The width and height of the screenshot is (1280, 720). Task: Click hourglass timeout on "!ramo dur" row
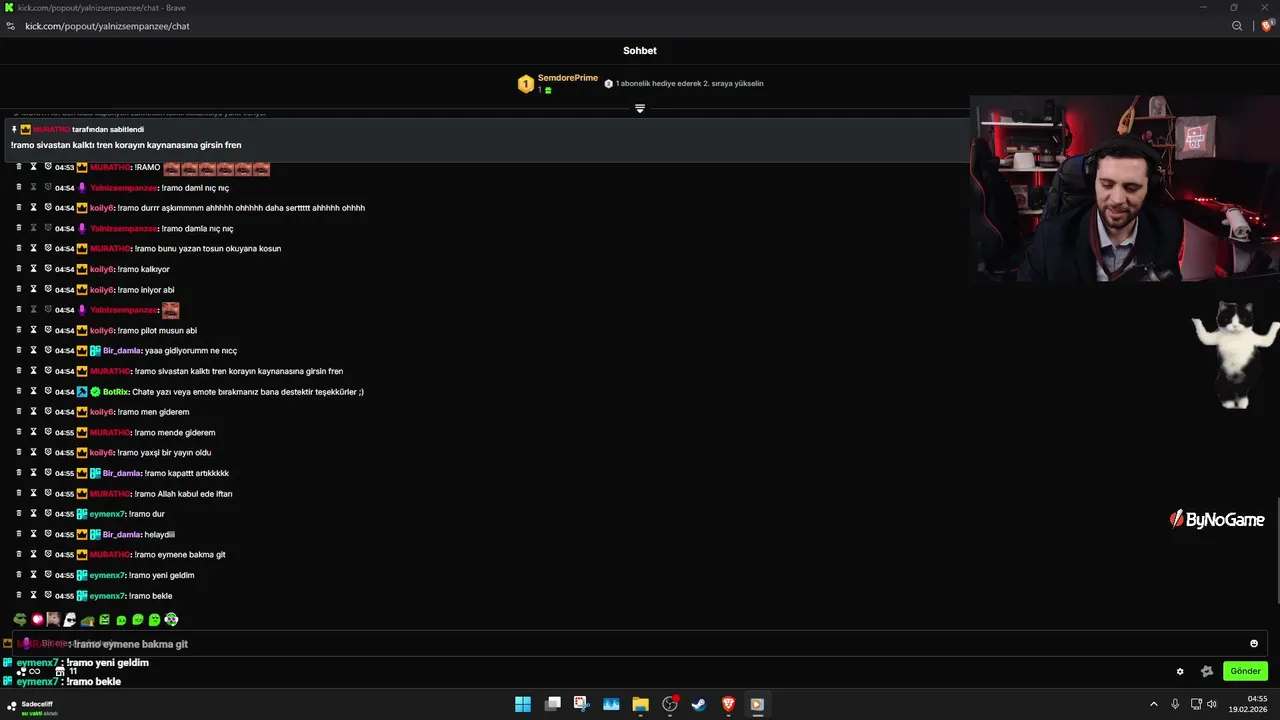tap(33, 513)
